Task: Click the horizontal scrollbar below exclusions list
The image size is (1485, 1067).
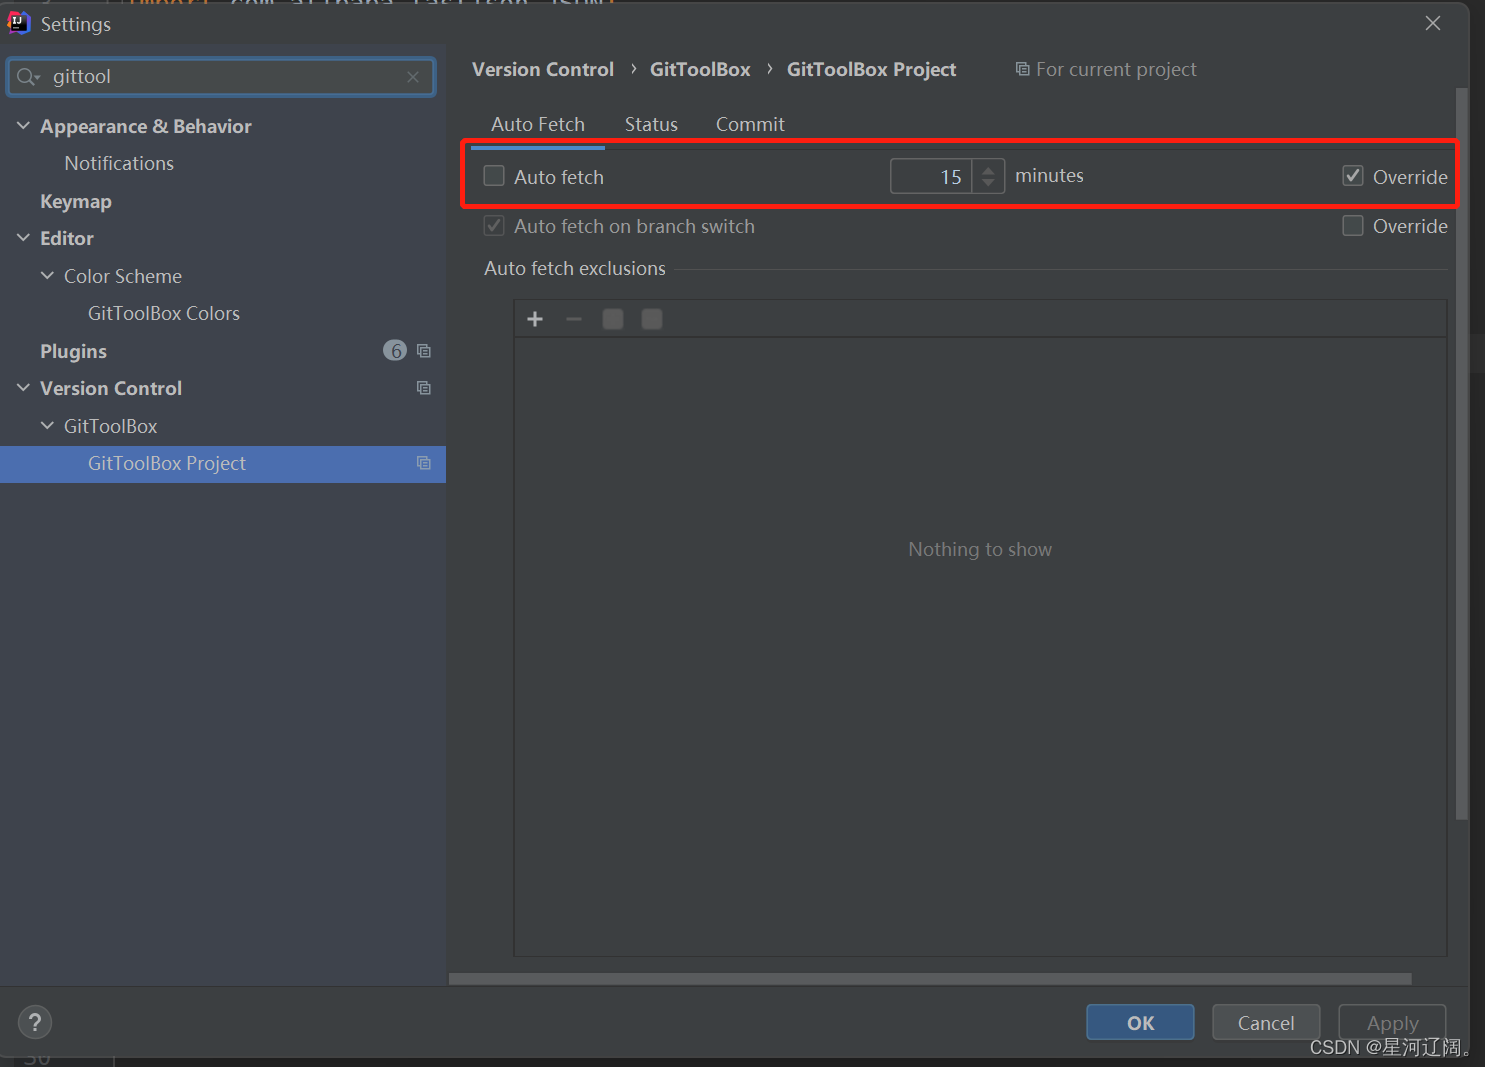Action: (930, 979)
